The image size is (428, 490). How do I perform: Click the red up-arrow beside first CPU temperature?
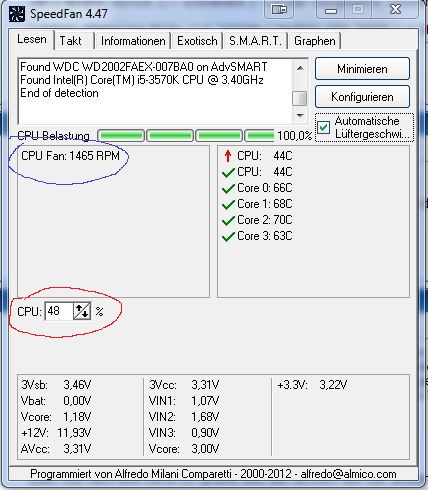pyautogui.click(x=228, y=156)
